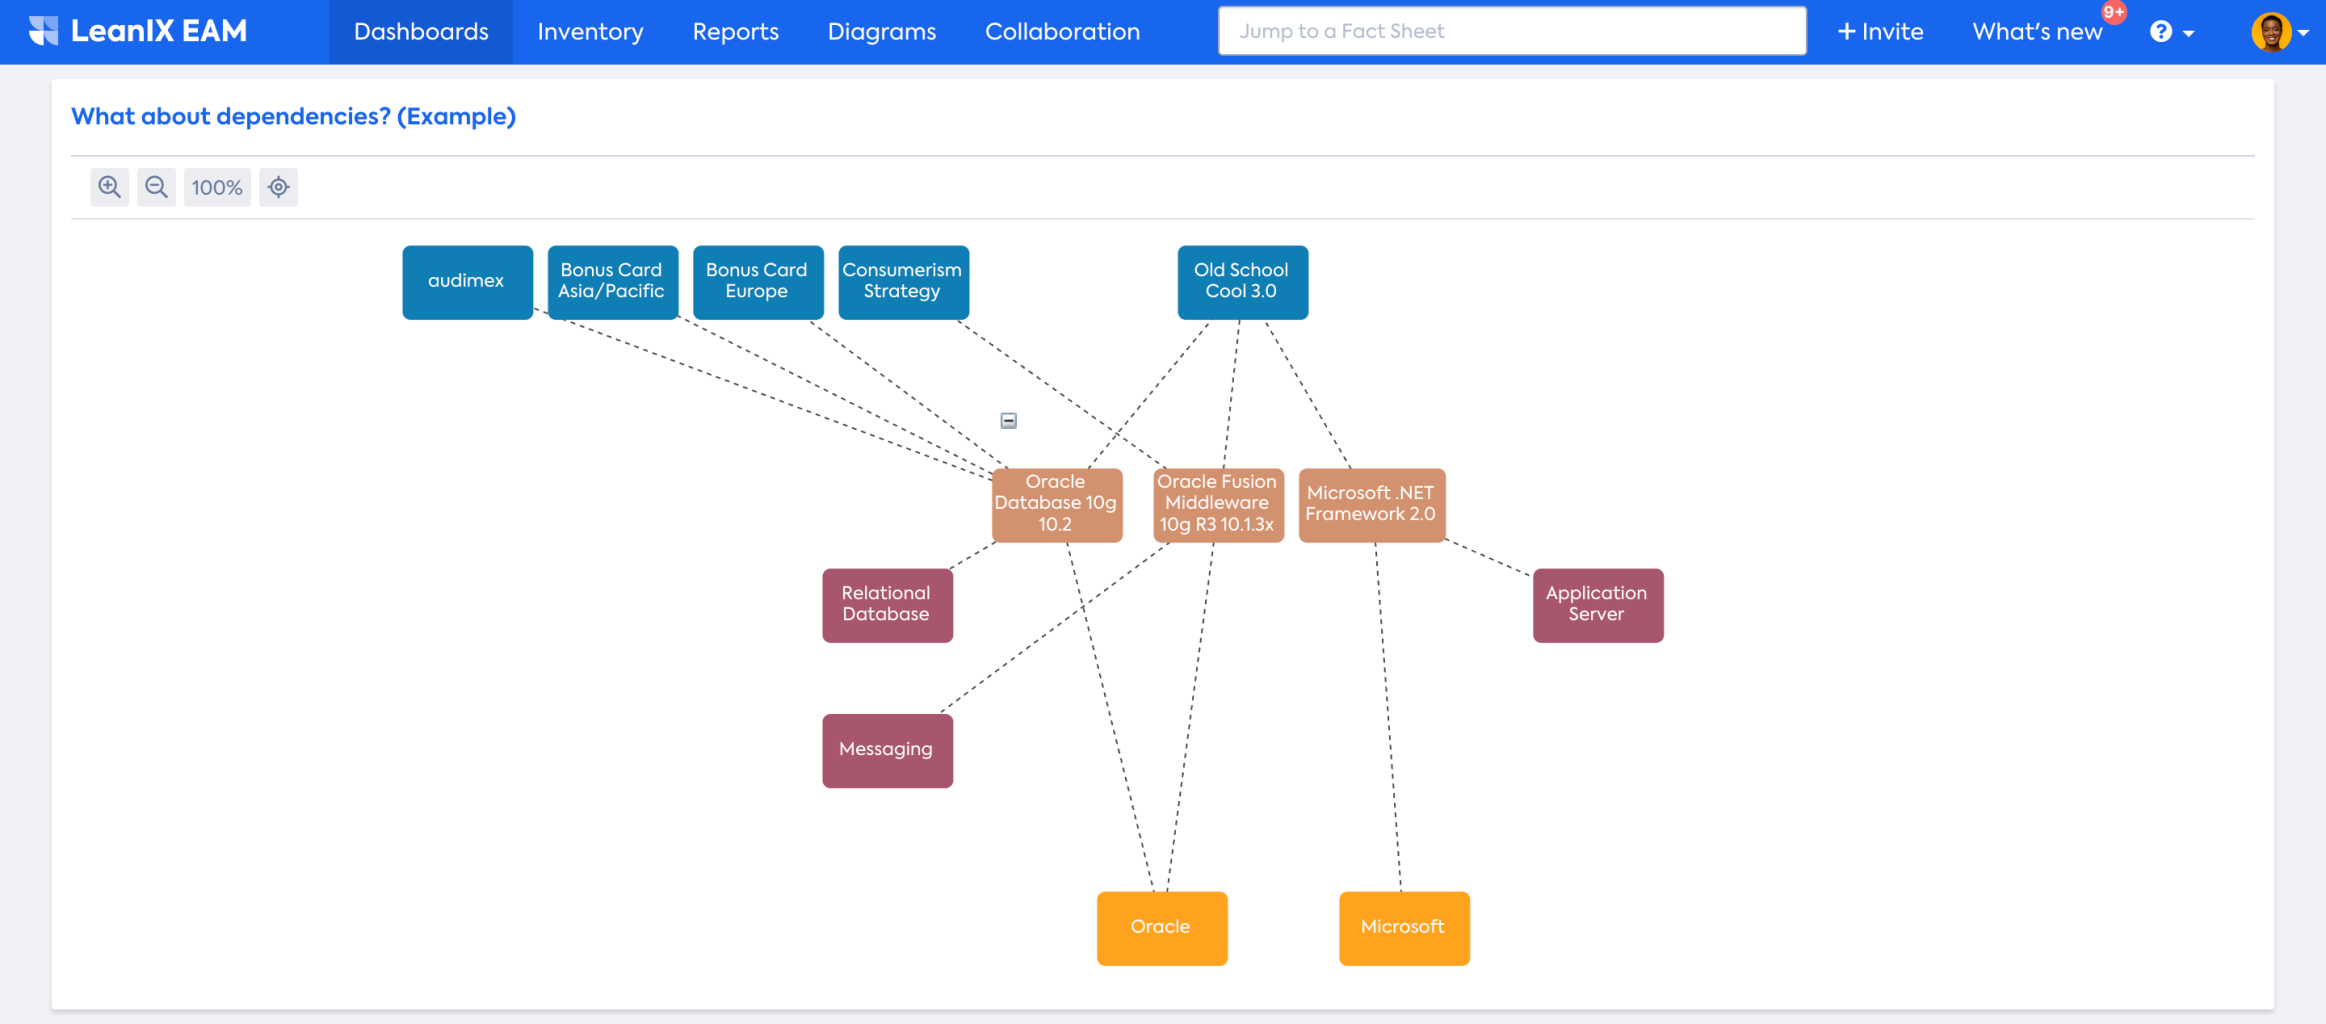
Task: Reset zoom via the 100% button
Action: tap(217, 187)
